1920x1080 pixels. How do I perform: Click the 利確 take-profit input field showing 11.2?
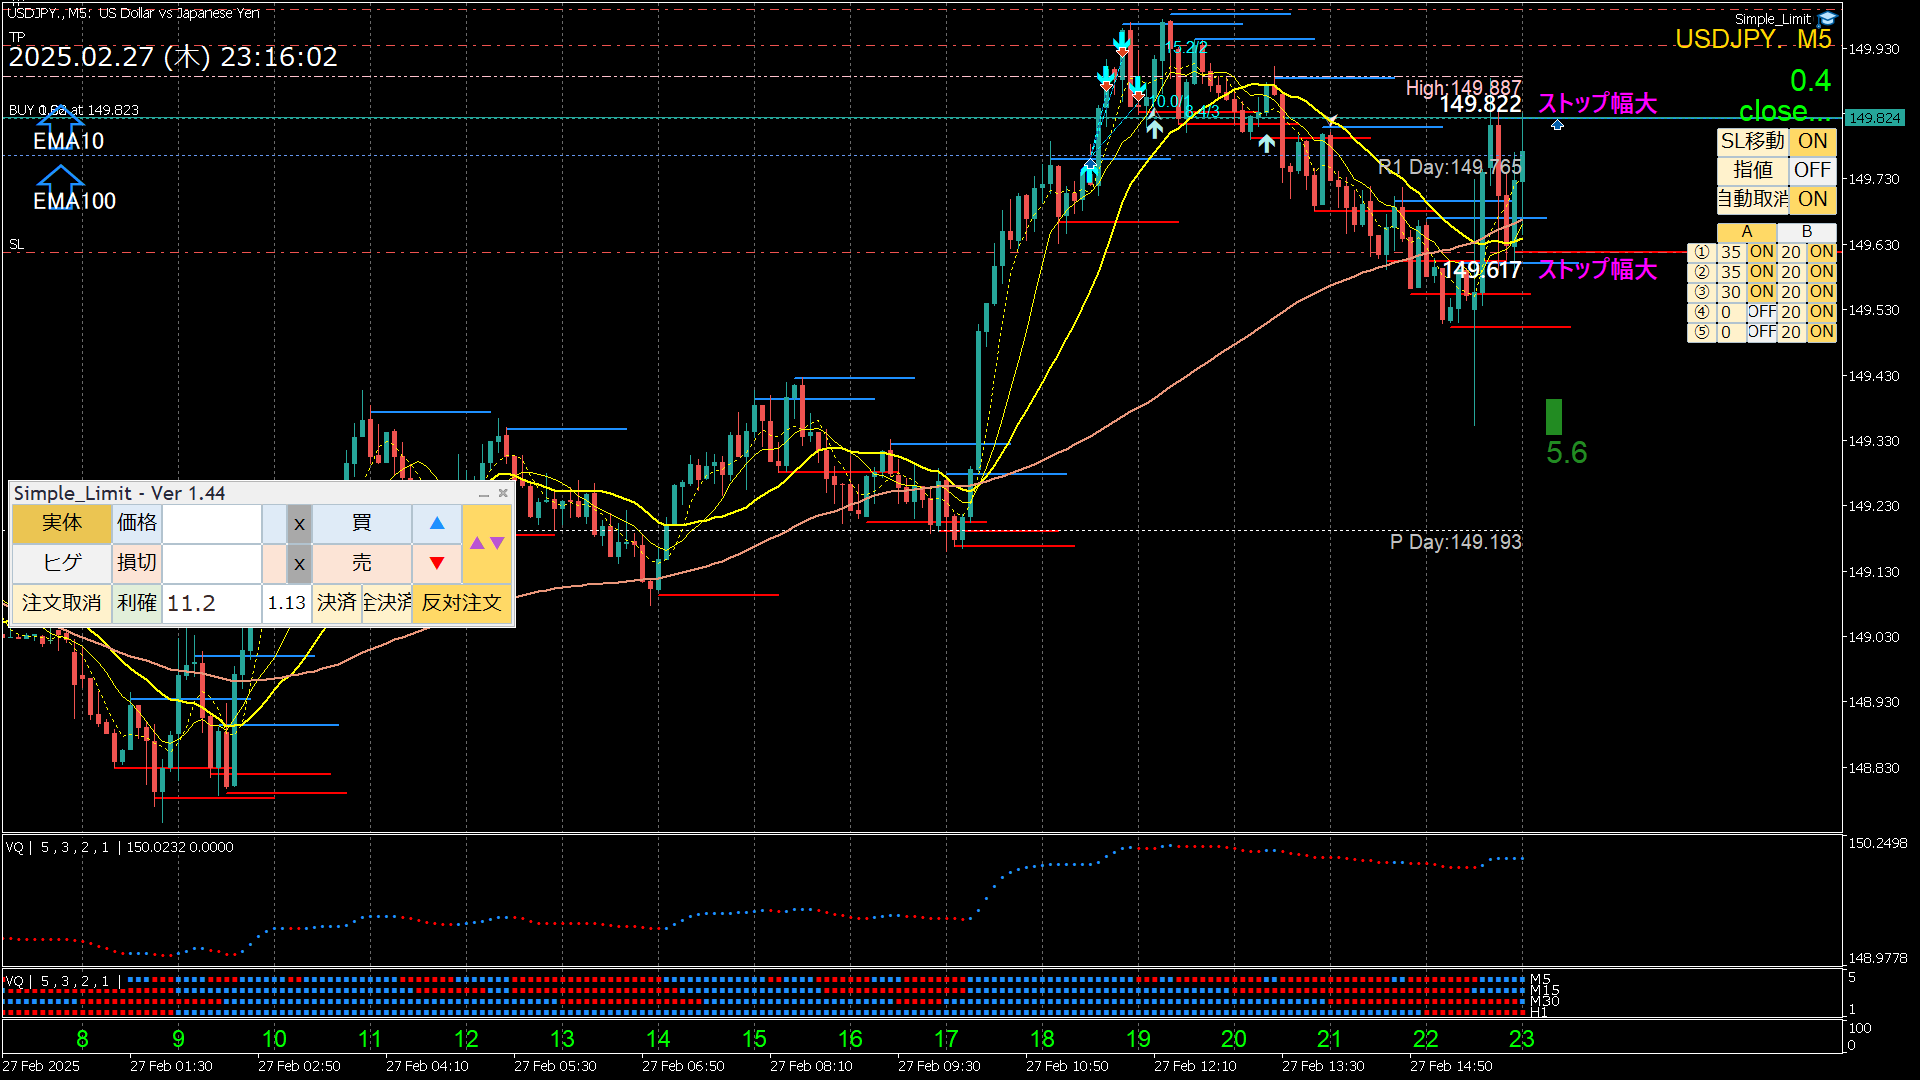(x=211, y=603)
